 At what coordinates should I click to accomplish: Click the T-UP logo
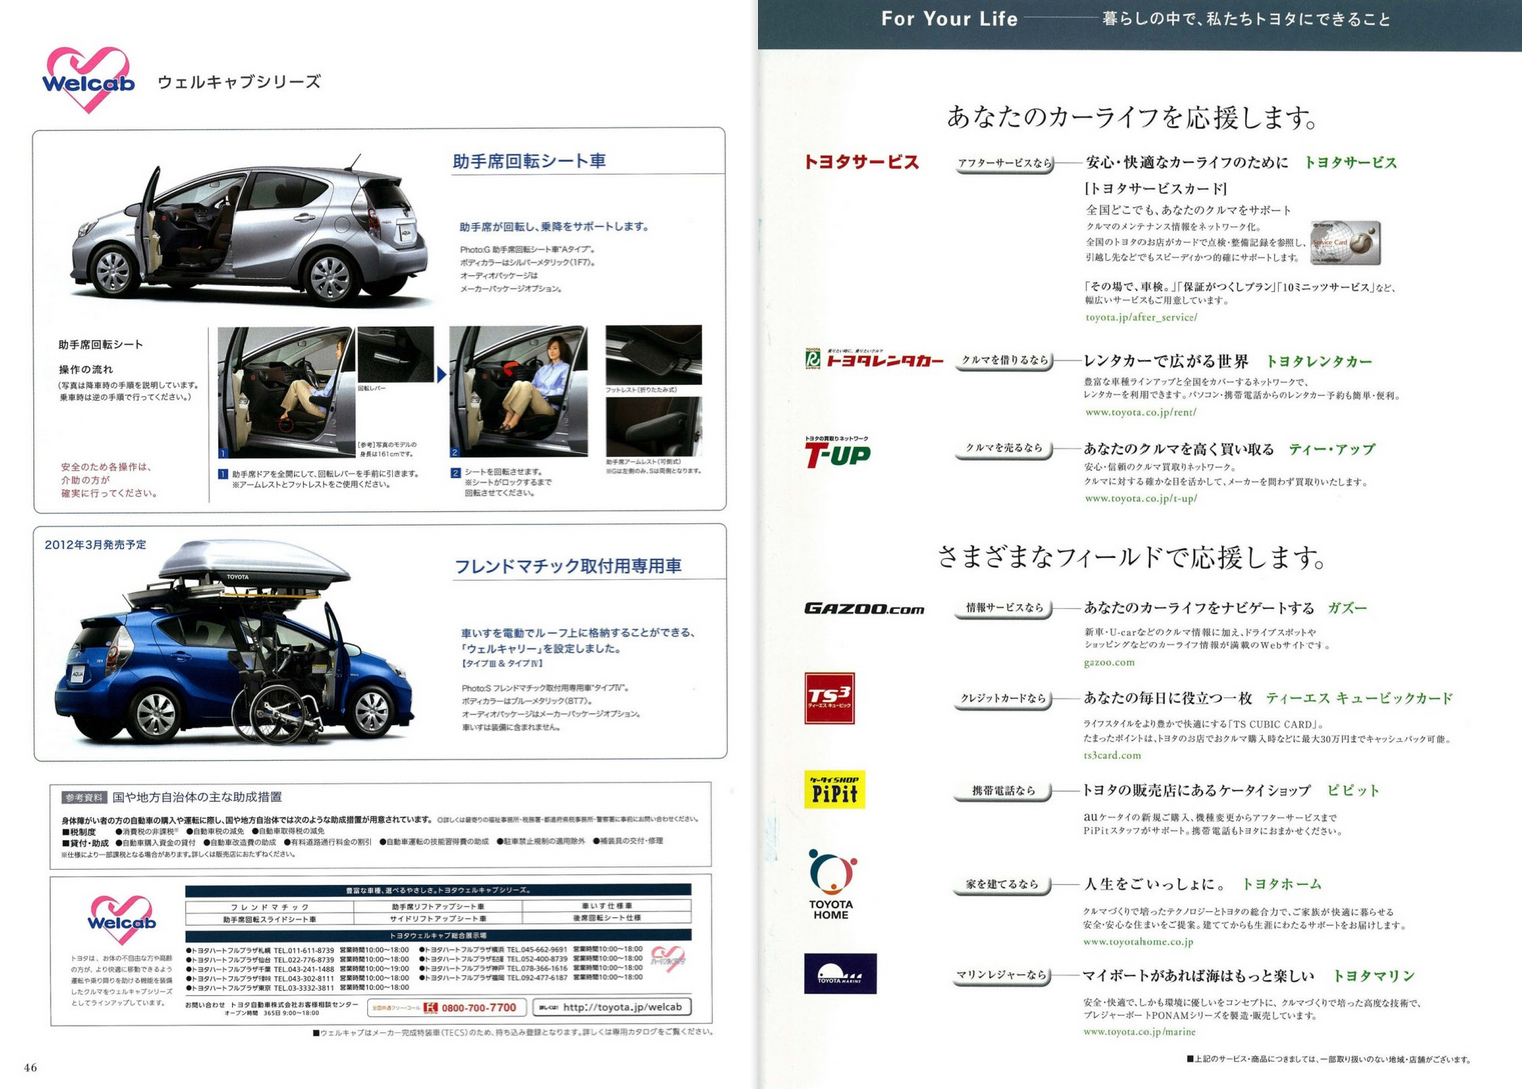837,453
